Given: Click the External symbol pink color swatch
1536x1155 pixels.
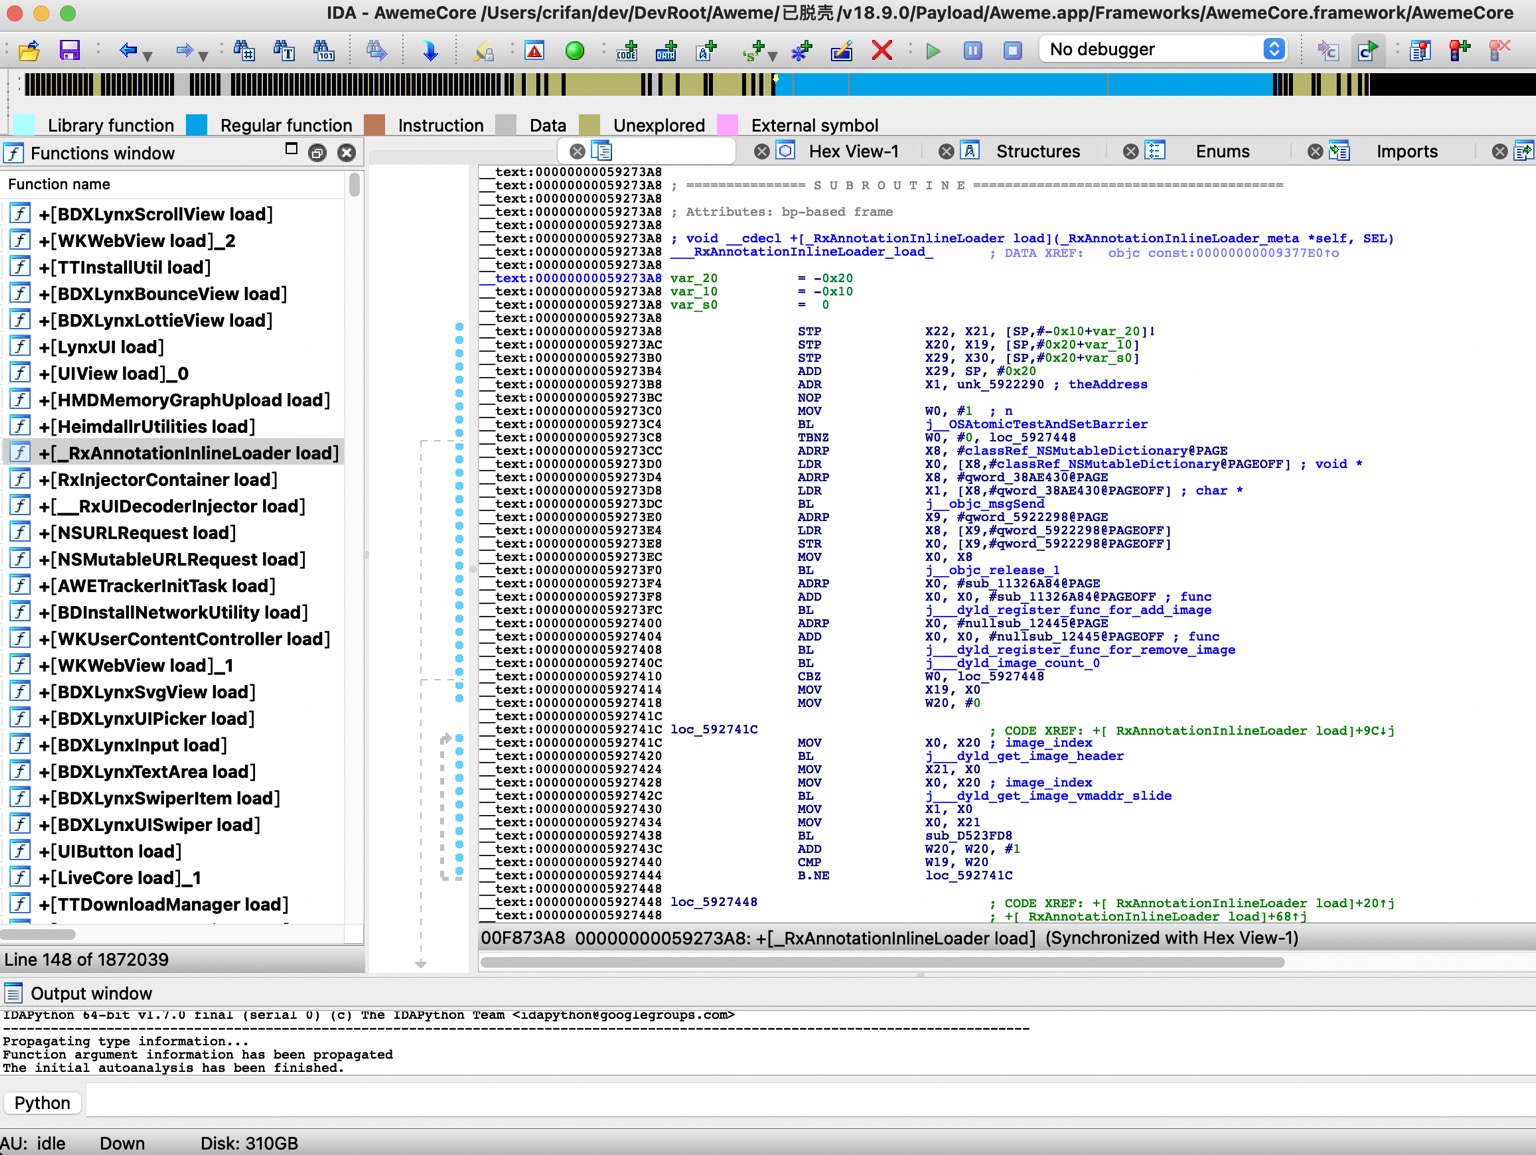Looking at the screenshot, I should coord(728,125).
